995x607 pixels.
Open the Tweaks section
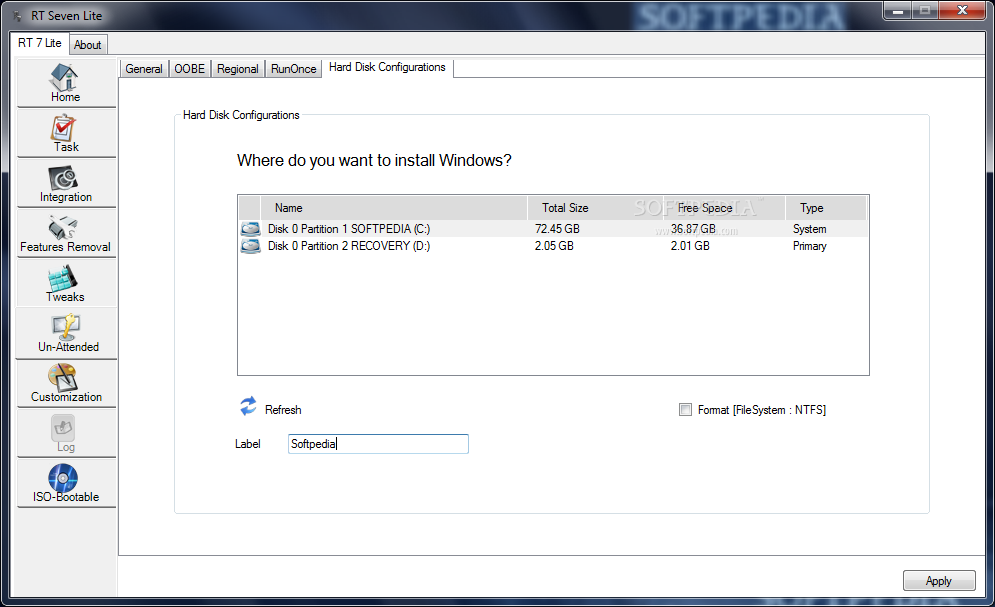(66, 284)
